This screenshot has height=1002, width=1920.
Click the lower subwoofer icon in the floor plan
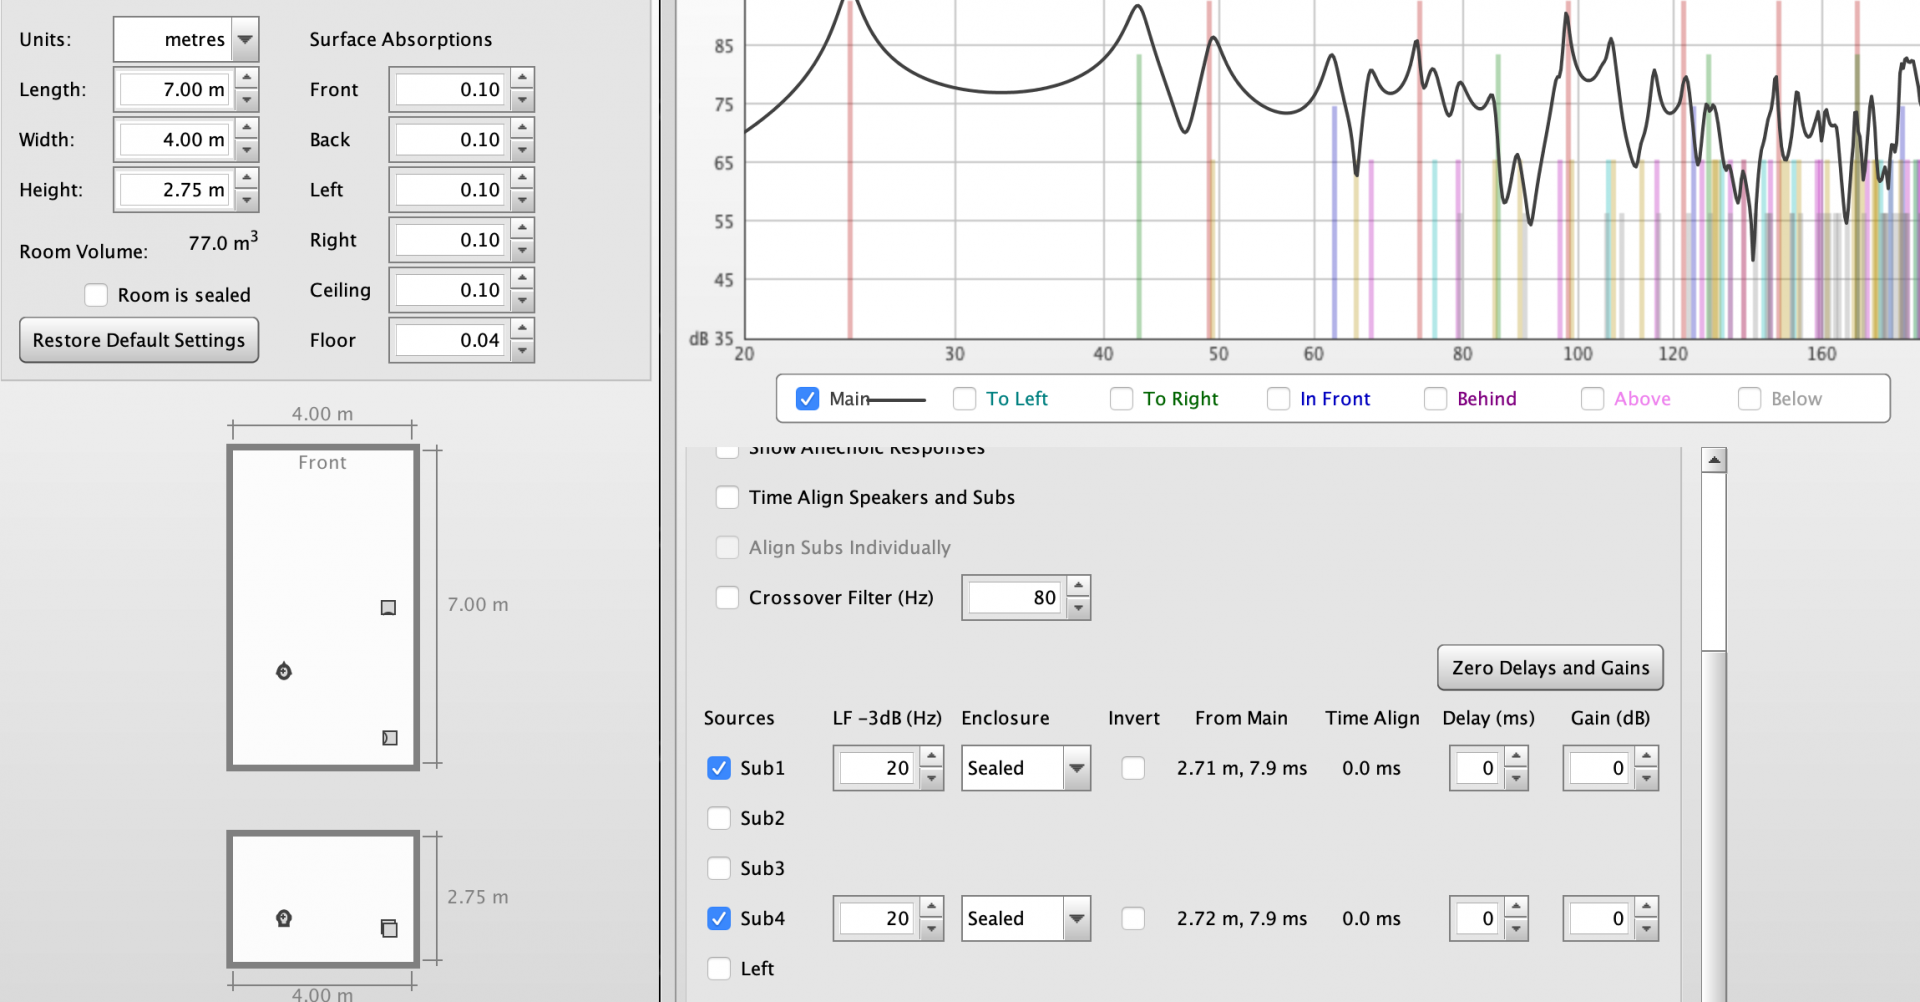(x=390, y=738)
